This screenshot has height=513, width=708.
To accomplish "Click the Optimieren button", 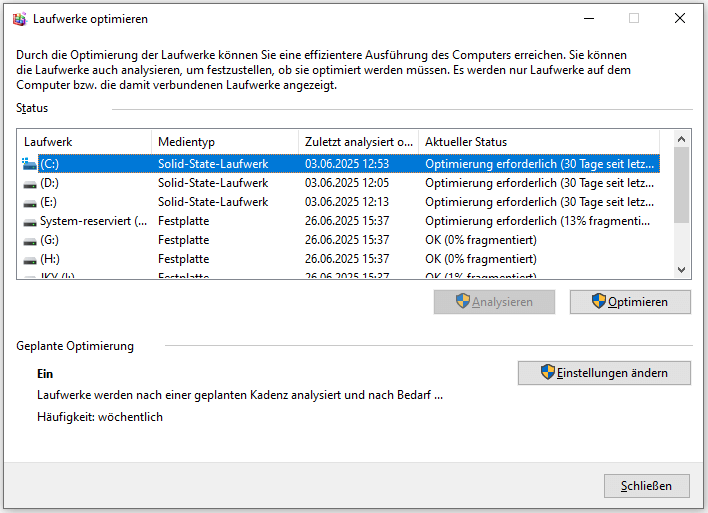I will tap(630, 302).
